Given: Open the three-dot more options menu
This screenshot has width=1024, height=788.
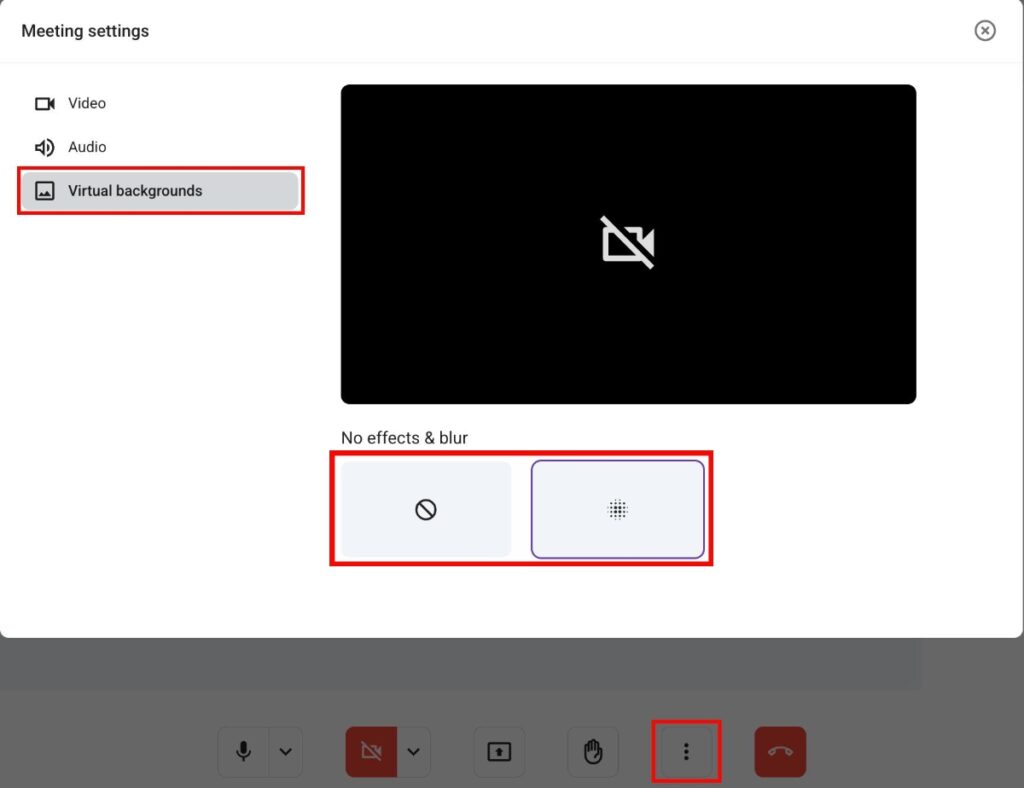Looking at the screenshot, I should click(x=686, y=752).
